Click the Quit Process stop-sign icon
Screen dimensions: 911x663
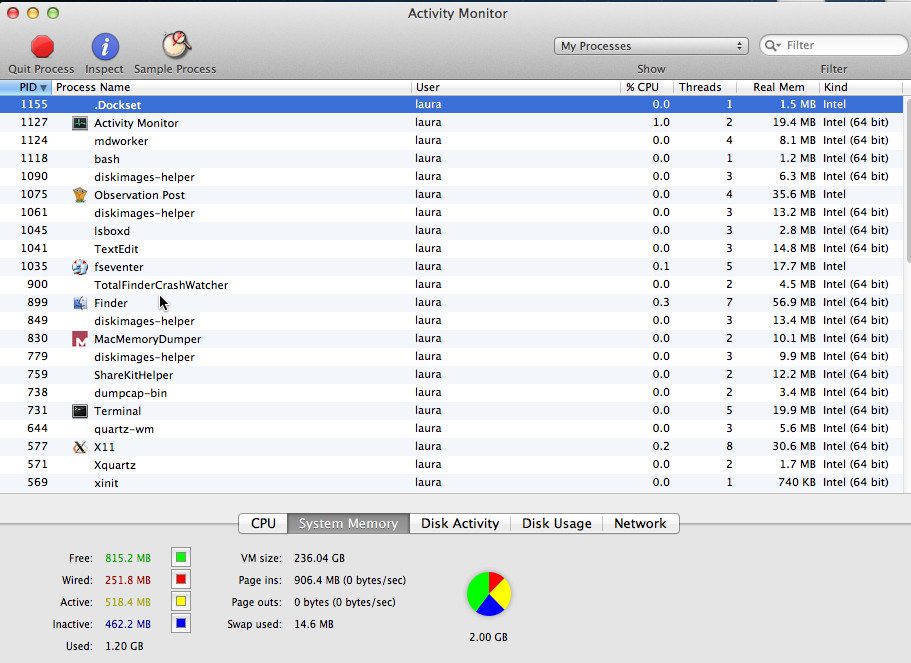coord(40,46)
